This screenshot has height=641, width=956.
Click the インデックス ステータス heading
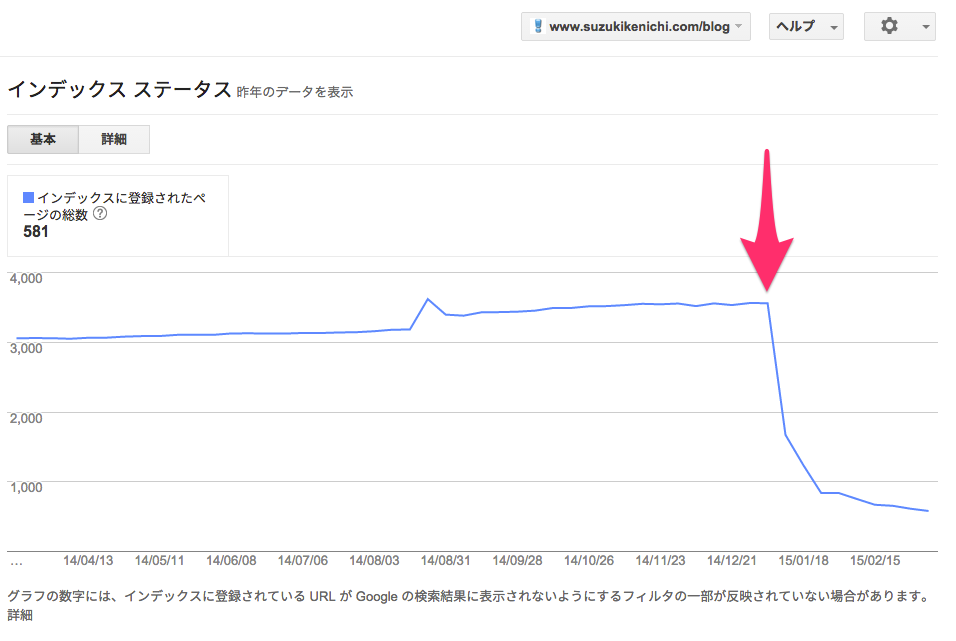pyautogui.click(x=119, y=89)
